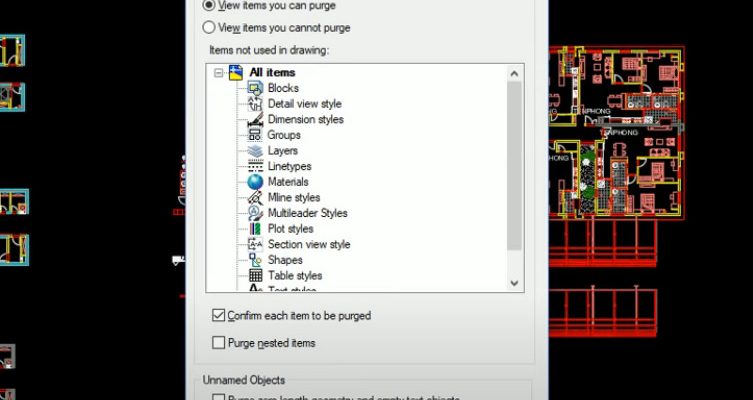Click the Mline styles entry
This screenshot has width=753, height=400.
[x=294, y=198]
